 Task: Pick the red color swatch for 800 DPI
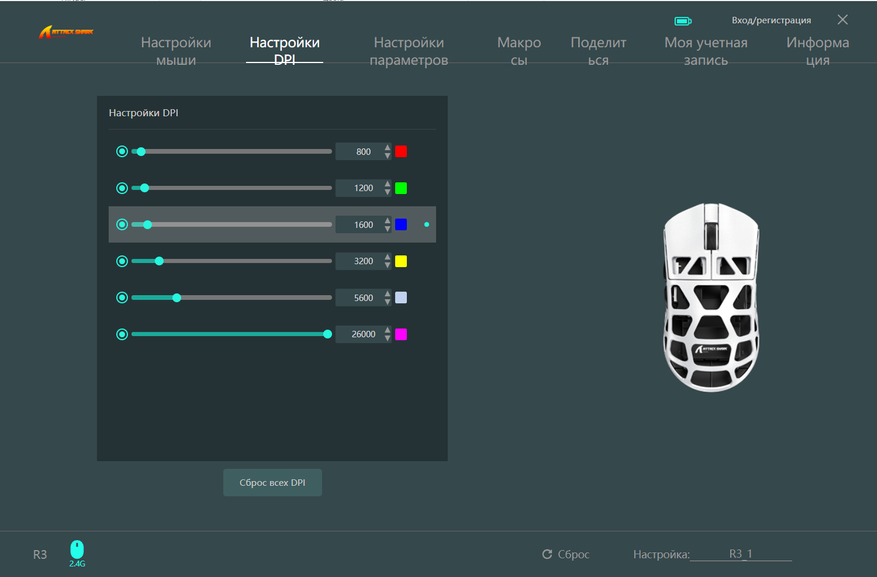pos(401,152)
